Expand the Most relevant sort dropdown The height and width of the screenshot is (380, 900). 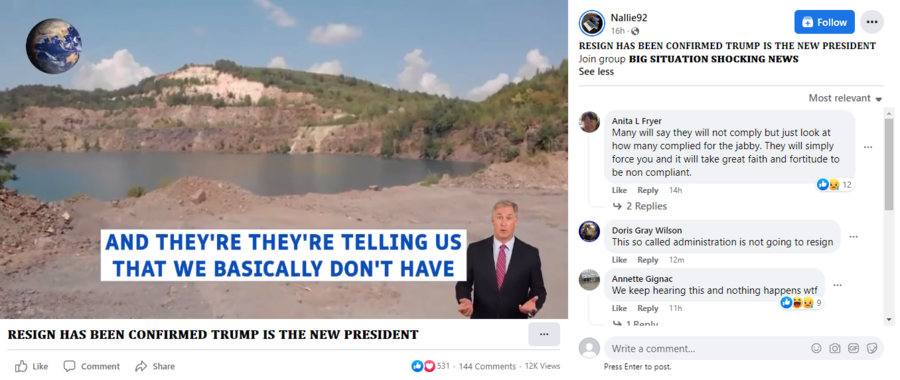845,98
